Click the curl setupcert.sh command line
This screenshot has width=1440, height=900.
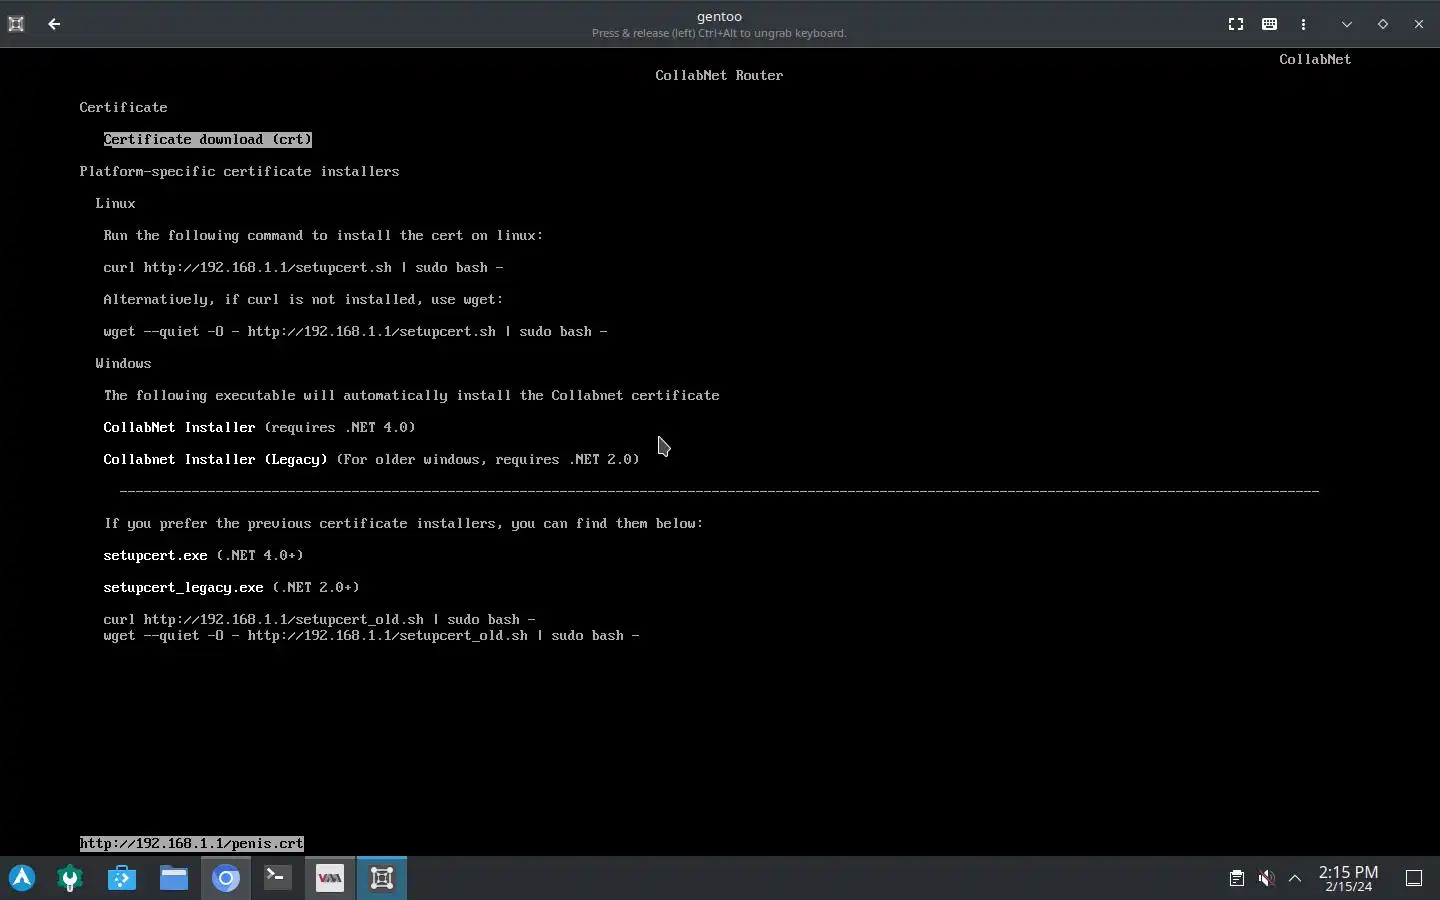coord(303,267)
